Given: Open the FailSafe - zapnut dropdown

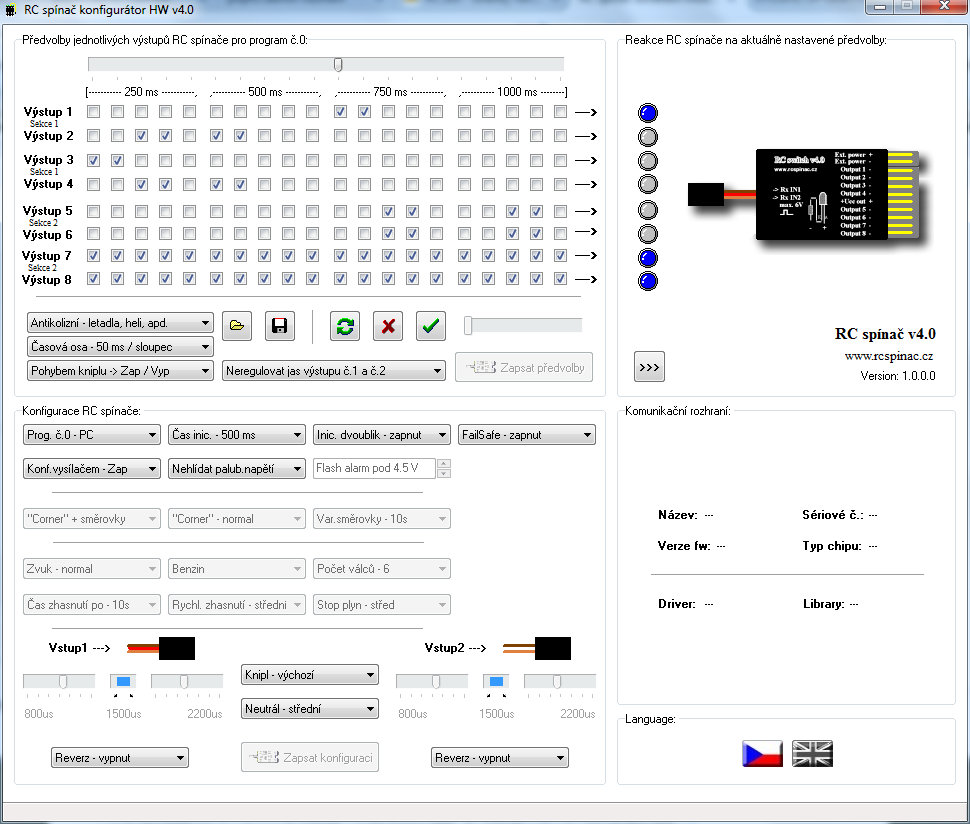Looking at the screenshot, I should [527, 435].
